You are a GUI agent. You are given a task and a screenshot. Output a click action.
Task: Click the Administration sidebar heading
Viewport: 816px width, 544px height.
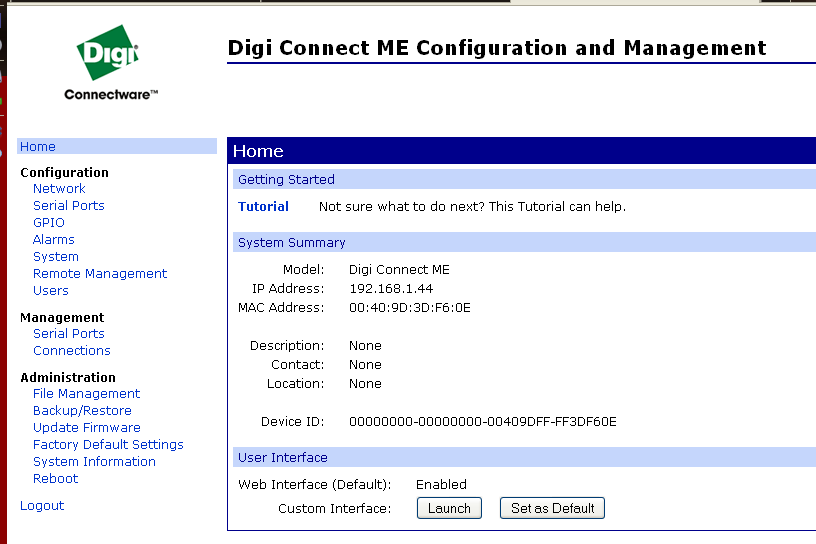tap(68, 377)
